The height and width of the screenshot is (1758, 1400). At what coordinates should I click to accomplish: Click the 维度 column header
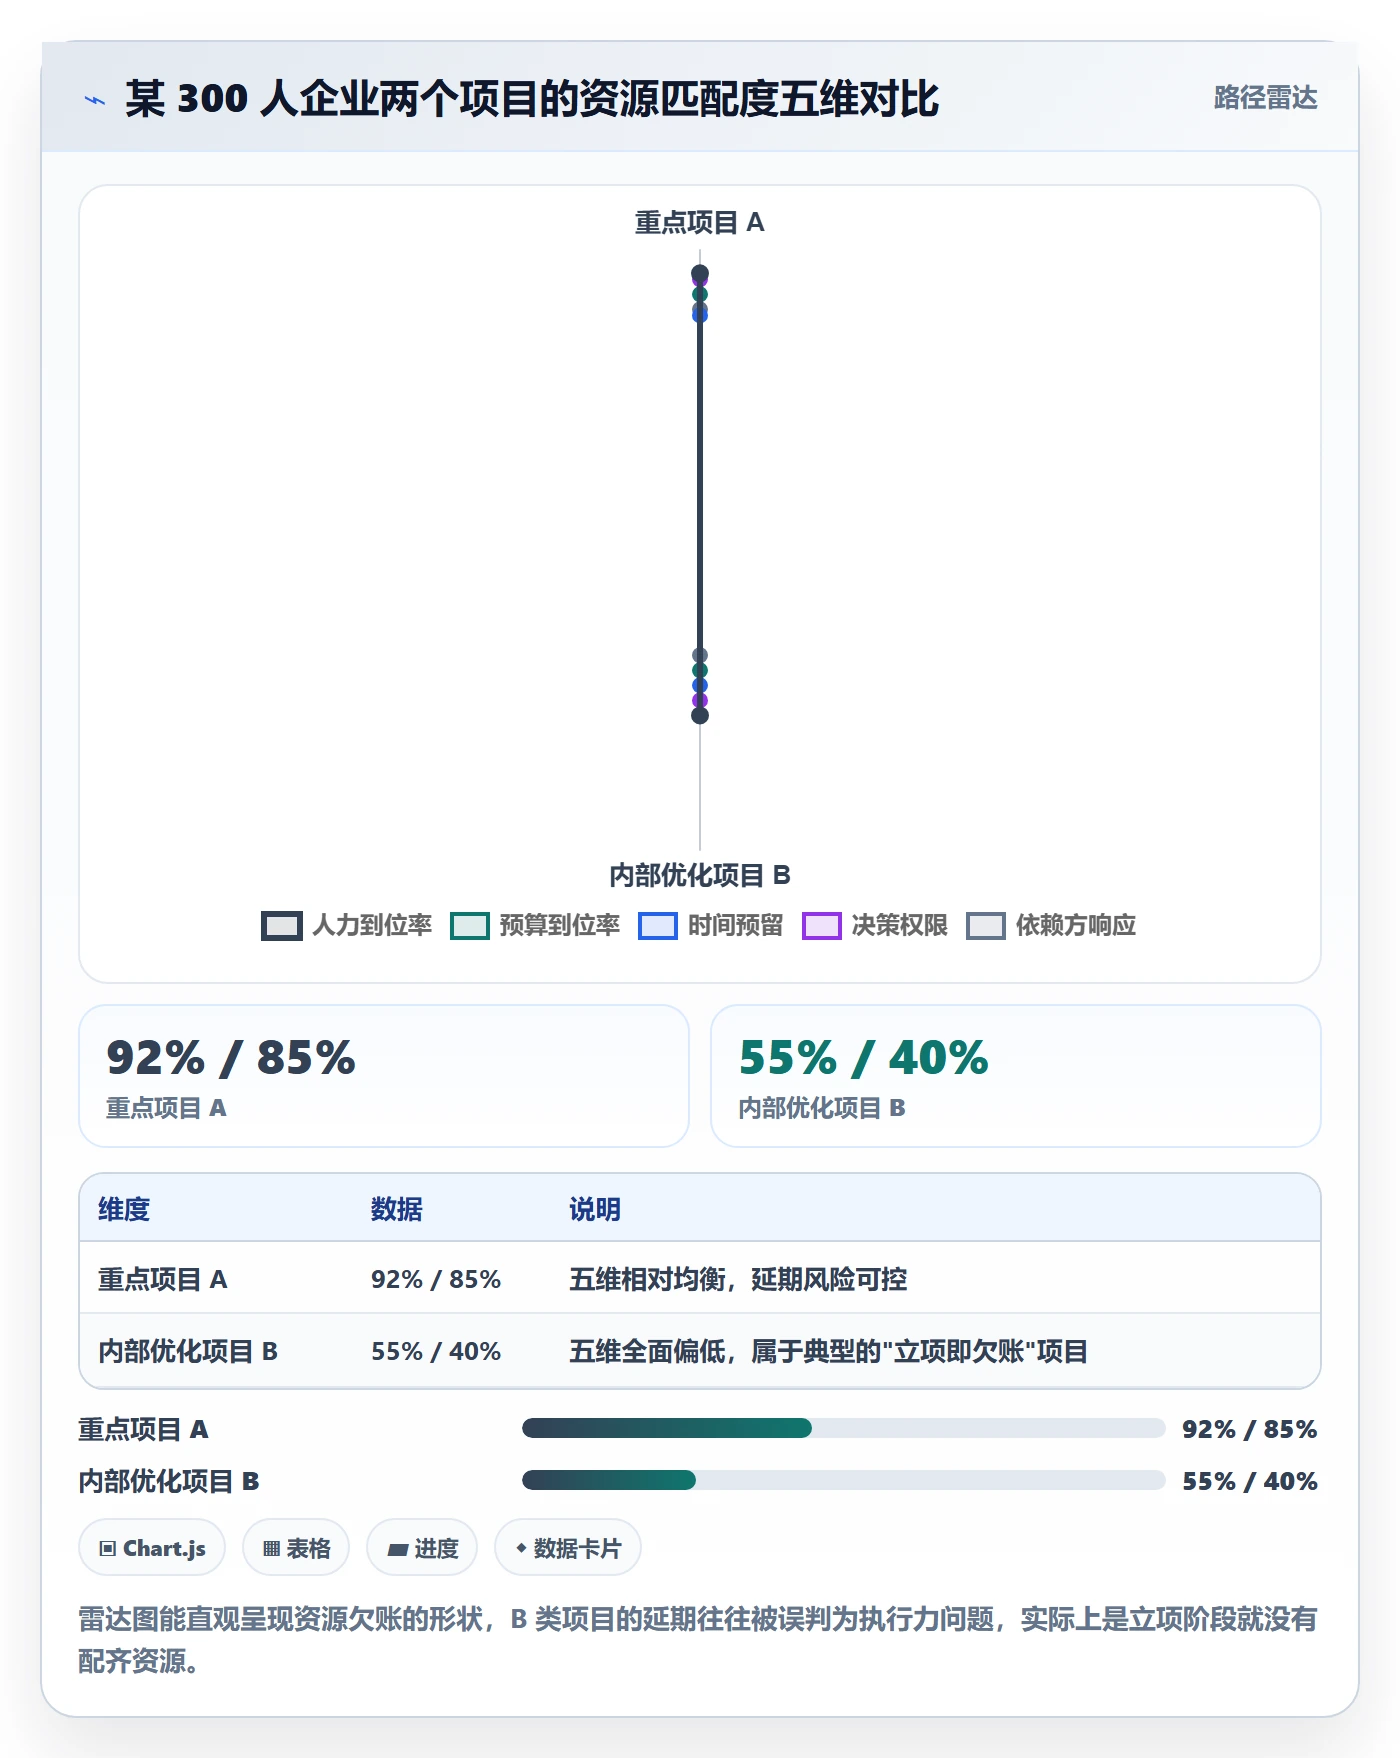pyautogui.click(x=124, y=1209)
